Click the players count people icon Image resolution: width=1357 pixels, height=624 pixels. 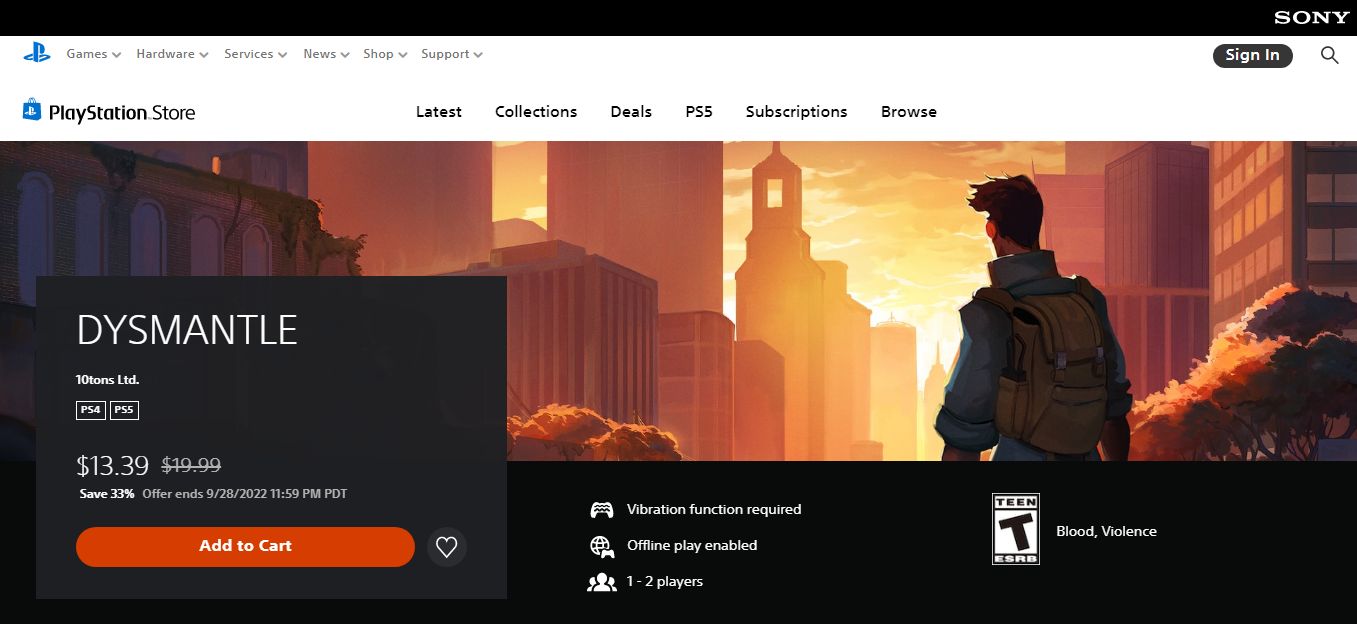[601, 582]
